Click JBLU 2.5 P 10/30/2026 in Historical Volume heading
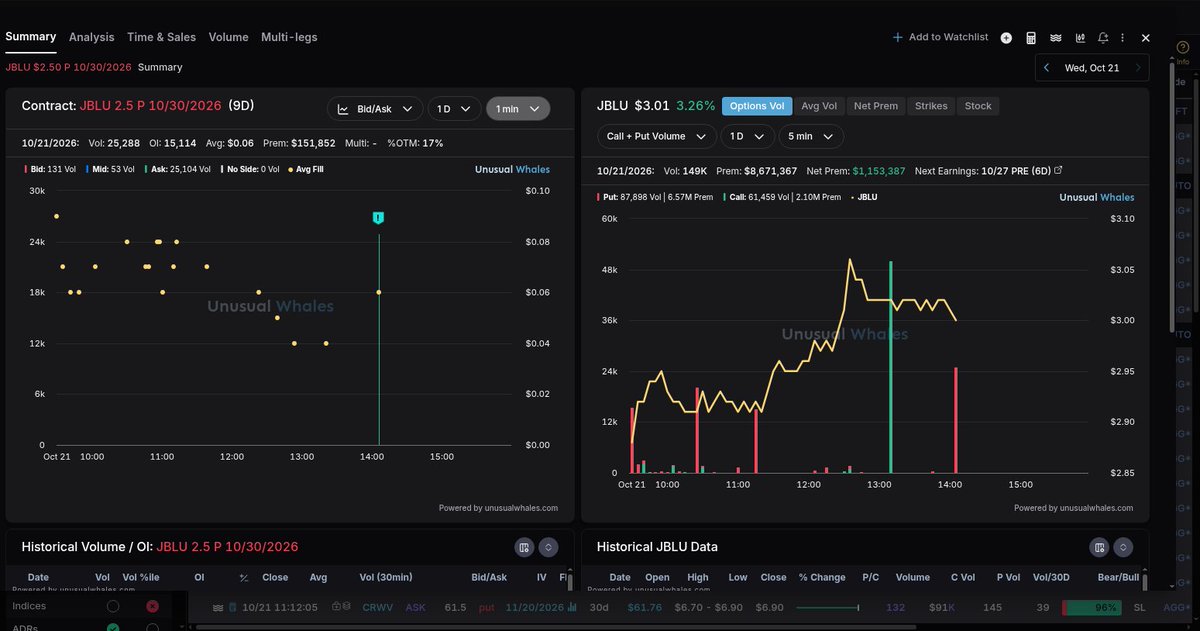The width and height of the screenshot is (1200, 631). (x=227, y=547)
